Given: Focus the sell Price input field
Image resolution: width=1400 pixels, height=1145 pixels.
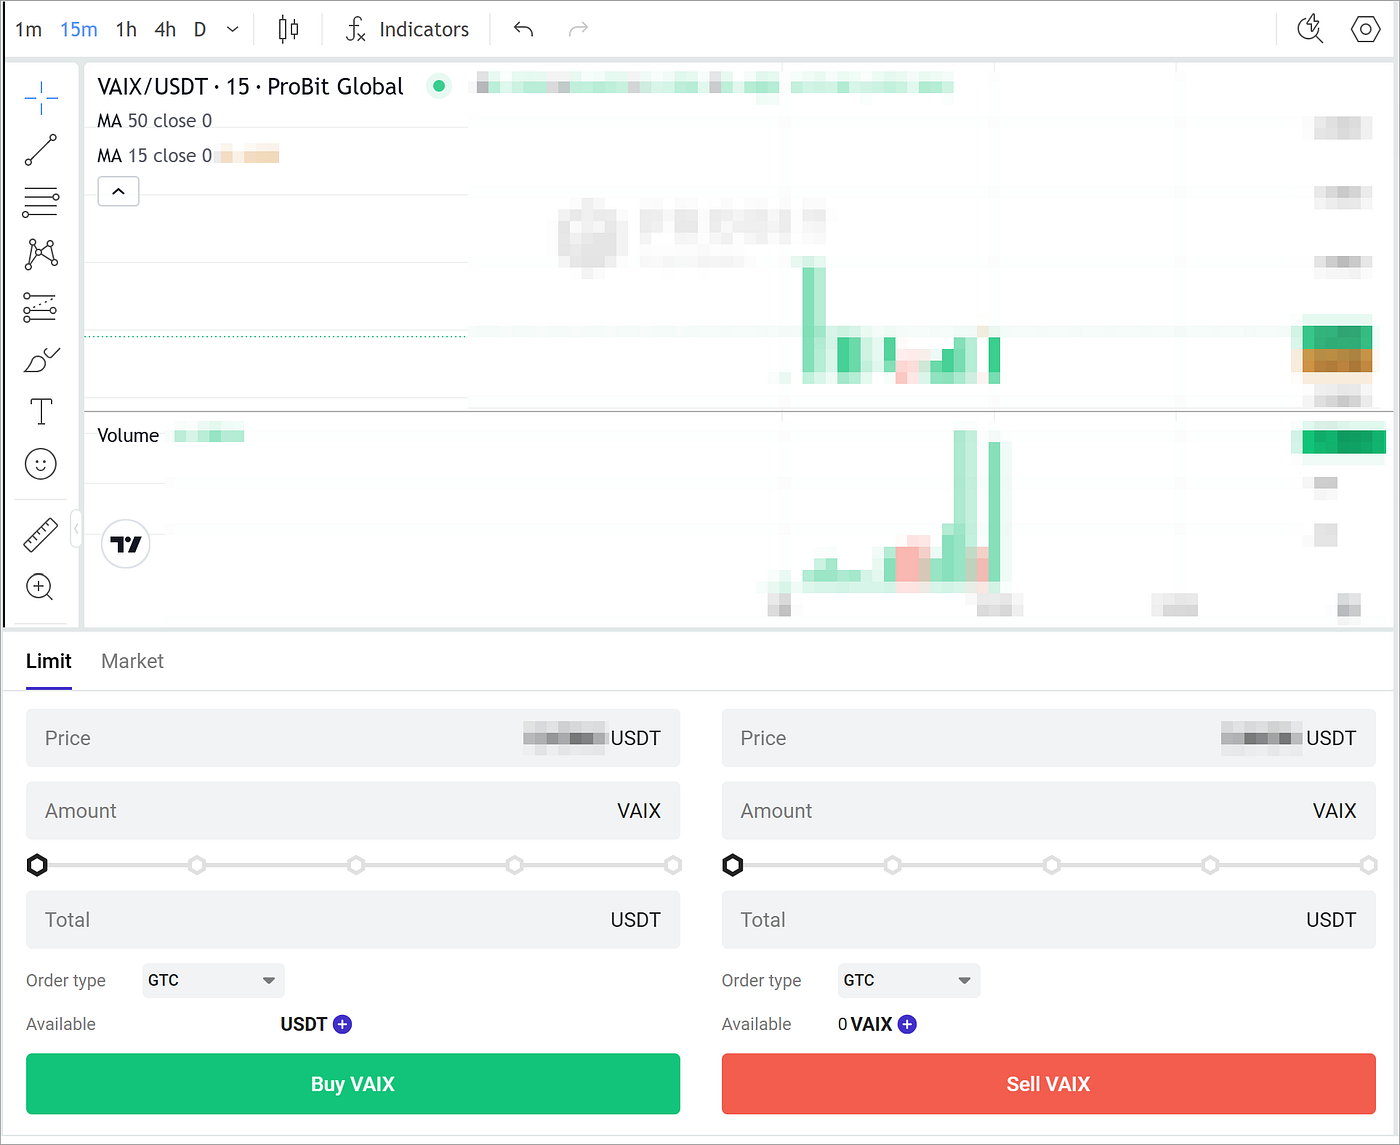Looking at the screenshot, I should tap(1049, 738).
